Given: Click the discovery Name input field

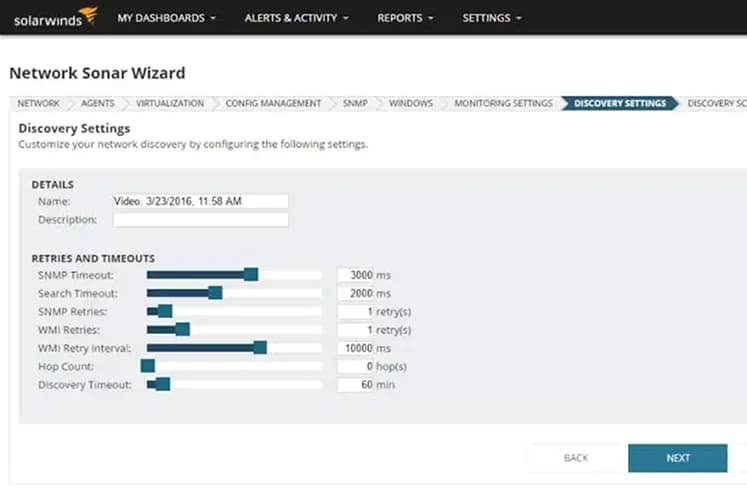Looking at the screenshot, I should coord(201,201).
